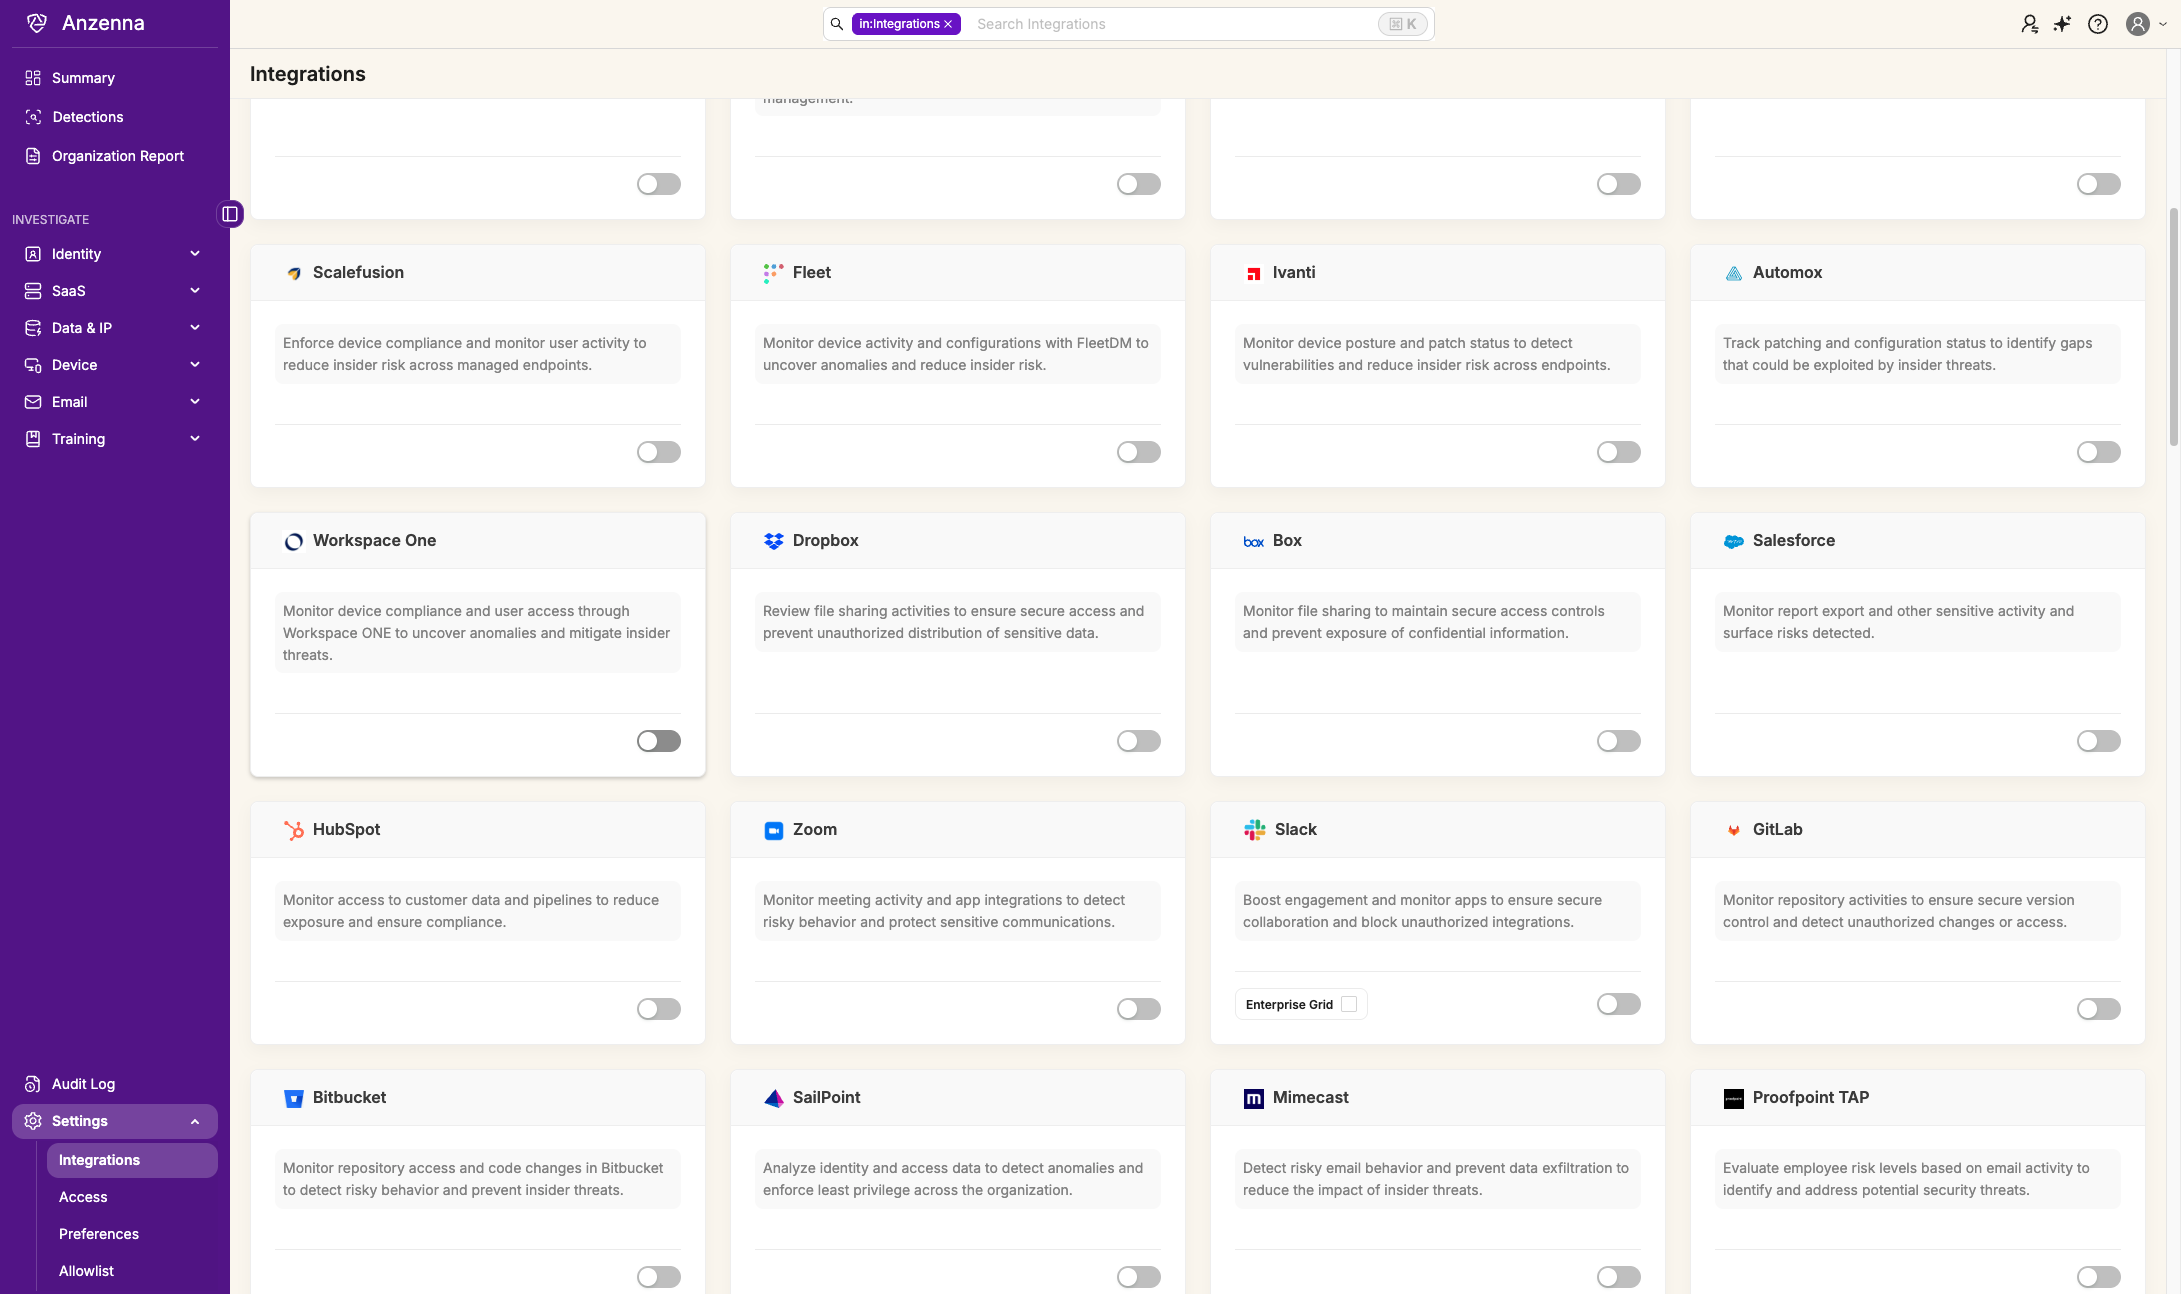Click the AI sparkle icon in header
This screenshot has height=1294, width=2181.
click(2062, 24)
